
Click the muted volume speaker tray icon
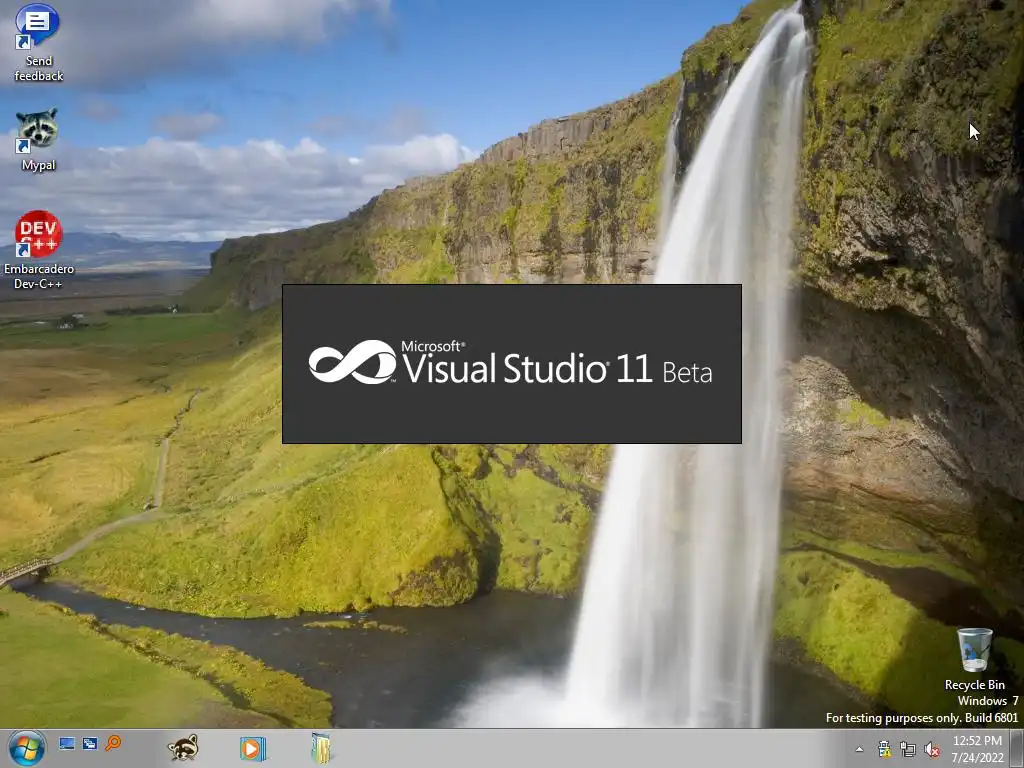pos(932,749)
